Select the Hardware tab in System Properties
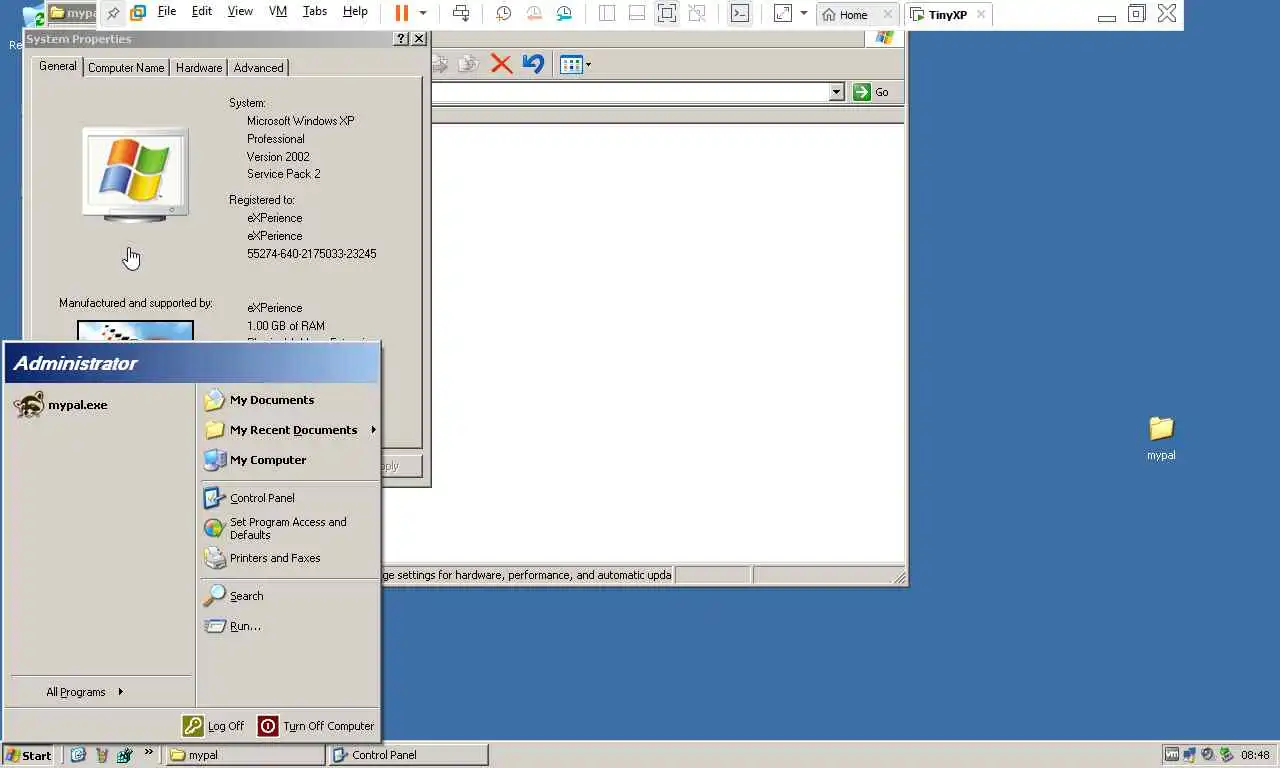Viewport: 1280px width, 768px height. 199,68
